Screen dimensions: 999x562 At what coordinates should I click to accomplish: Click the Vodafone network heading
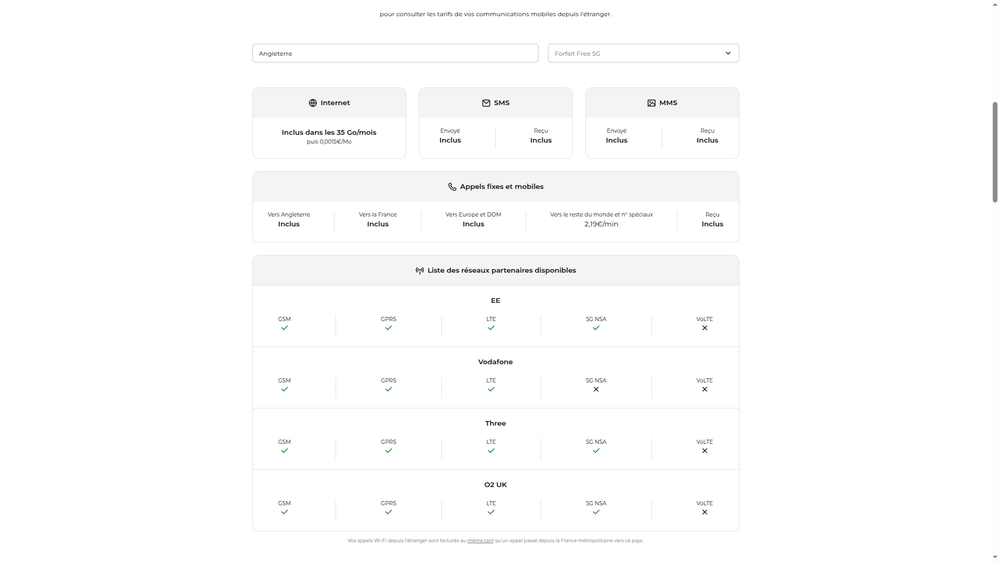pos(495,362)
